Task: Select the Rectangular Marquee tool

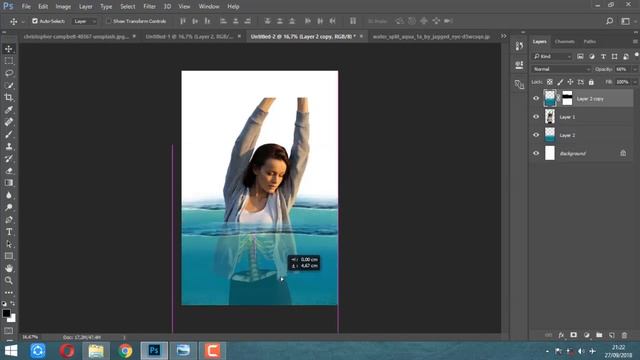Action: click(x=9, y=61)
